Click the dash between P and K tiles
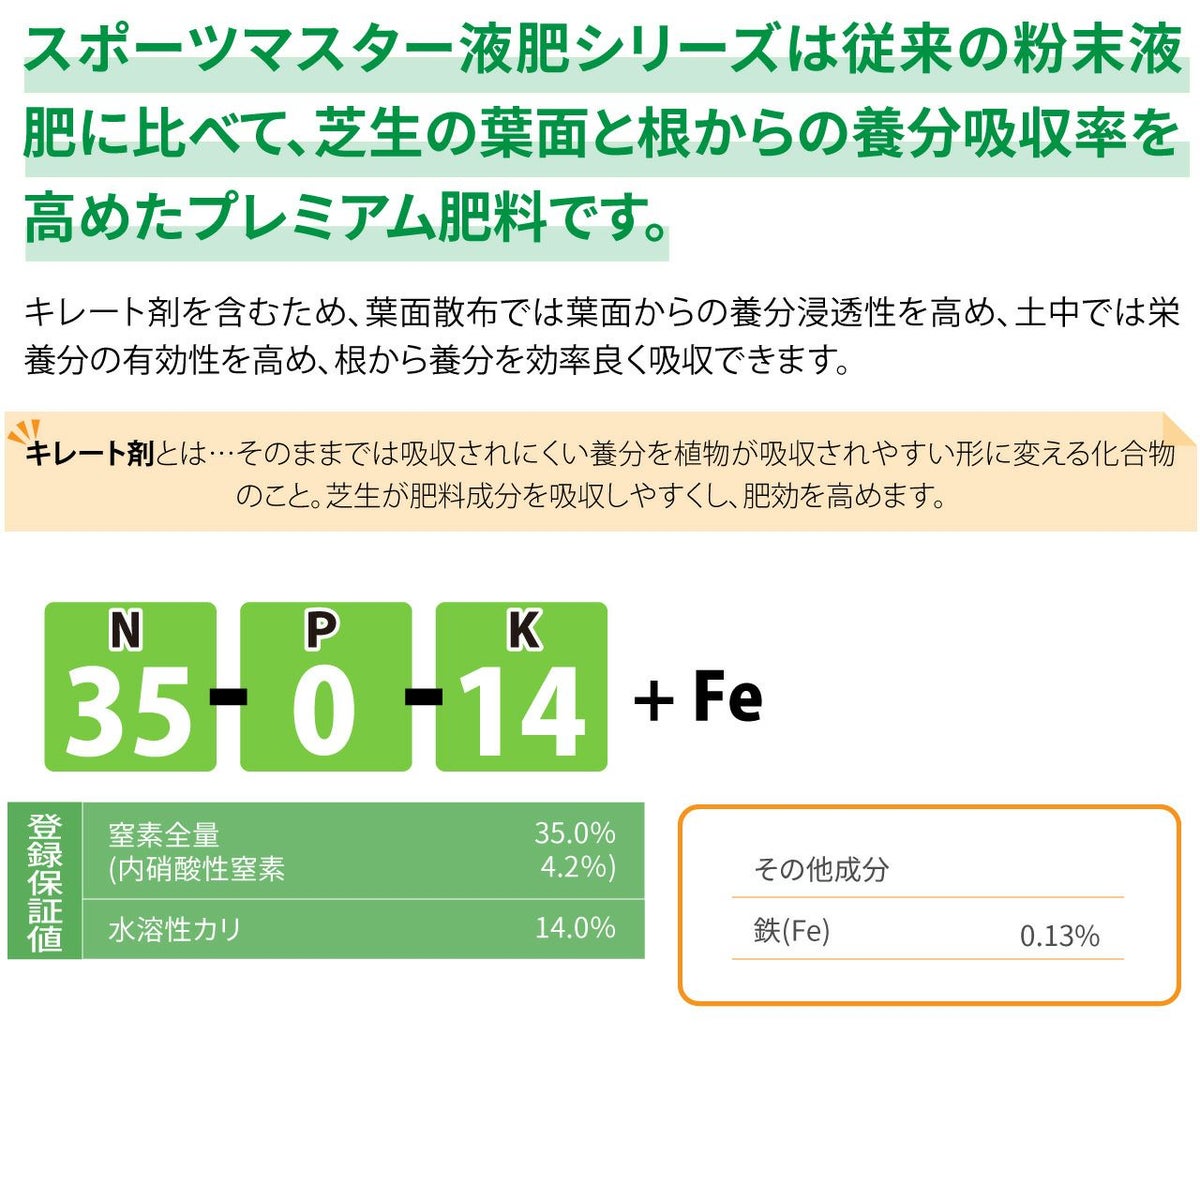This screenshot has width=1200, height=1200. tap(424, 695)
